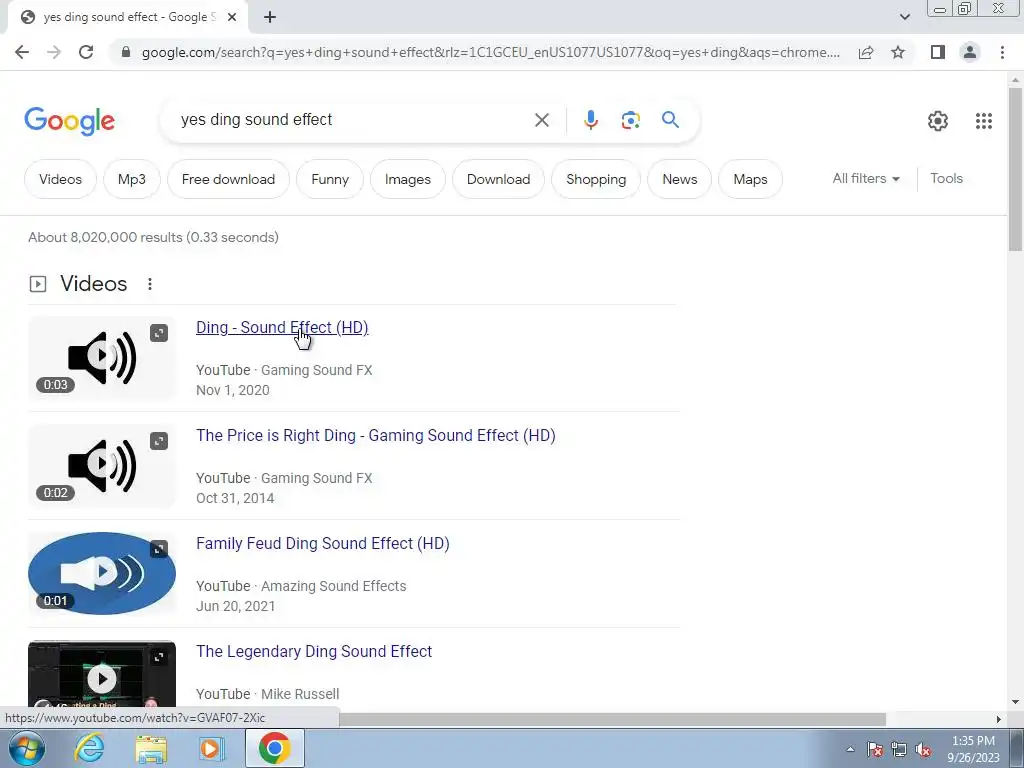Open the Google apps grid

coord(984,121)
